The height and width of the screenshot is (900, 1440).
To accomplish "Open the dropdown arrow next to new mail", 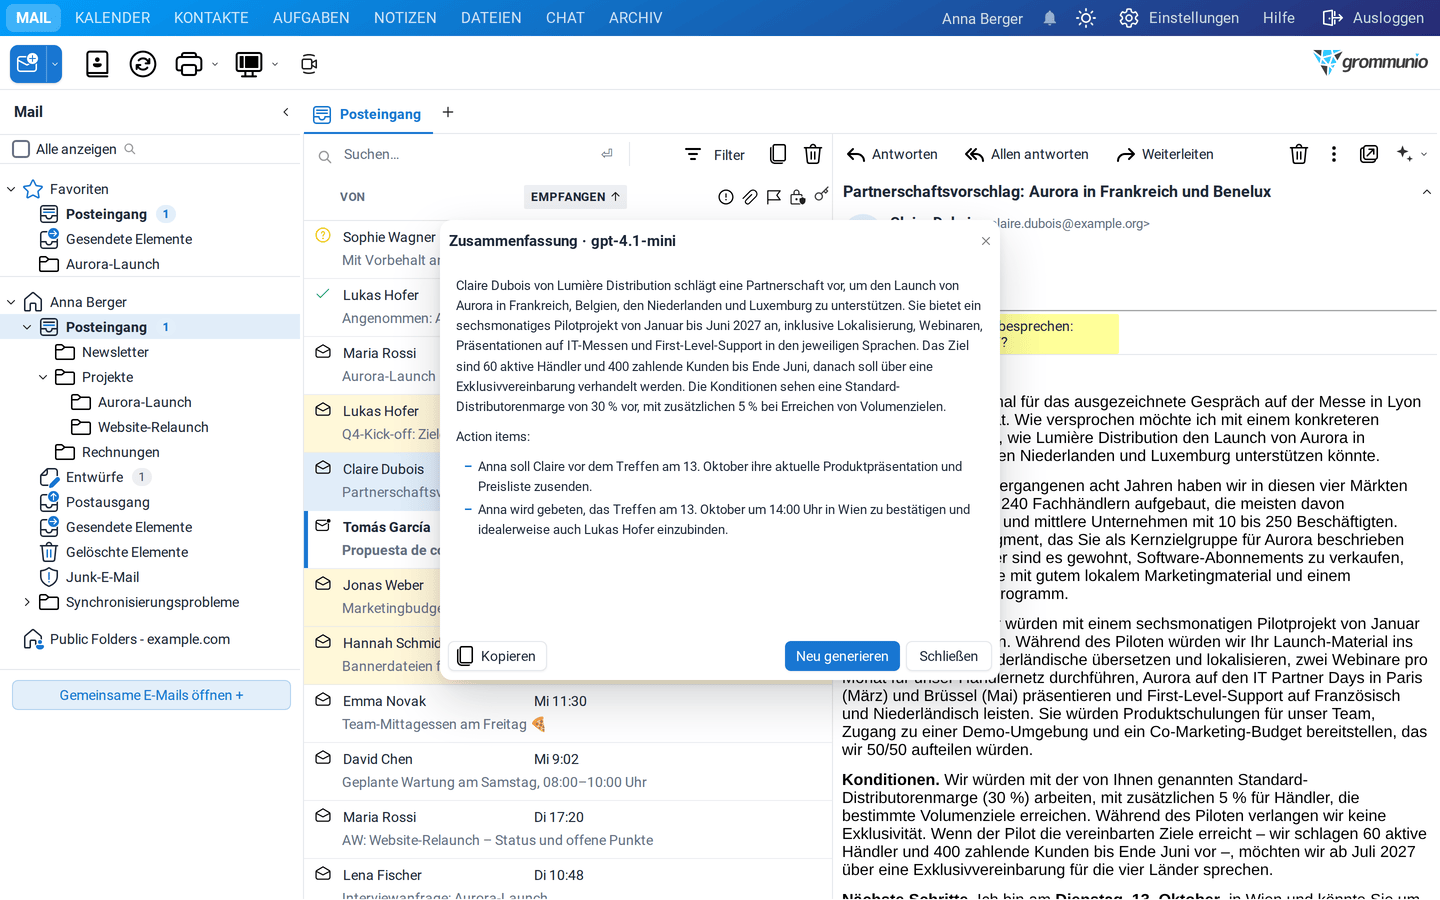I will pos(55,64).
